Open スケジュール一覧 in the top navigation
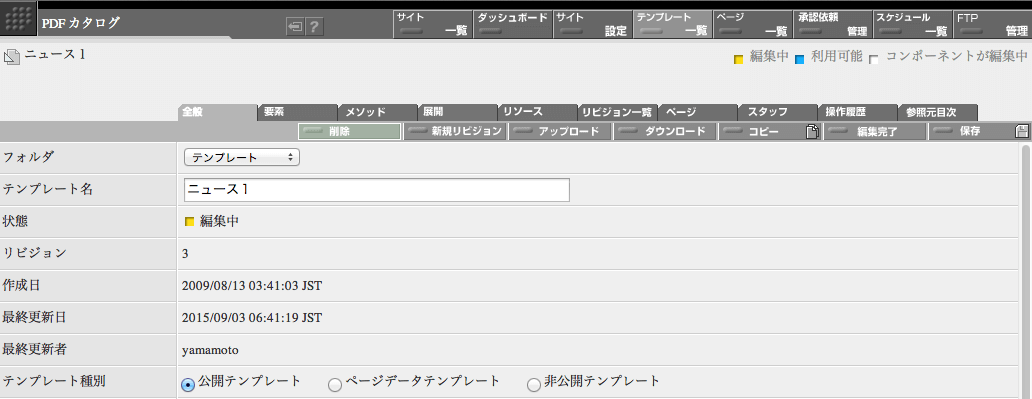The height and width of the screenshot is (399, 1032). 912,24
